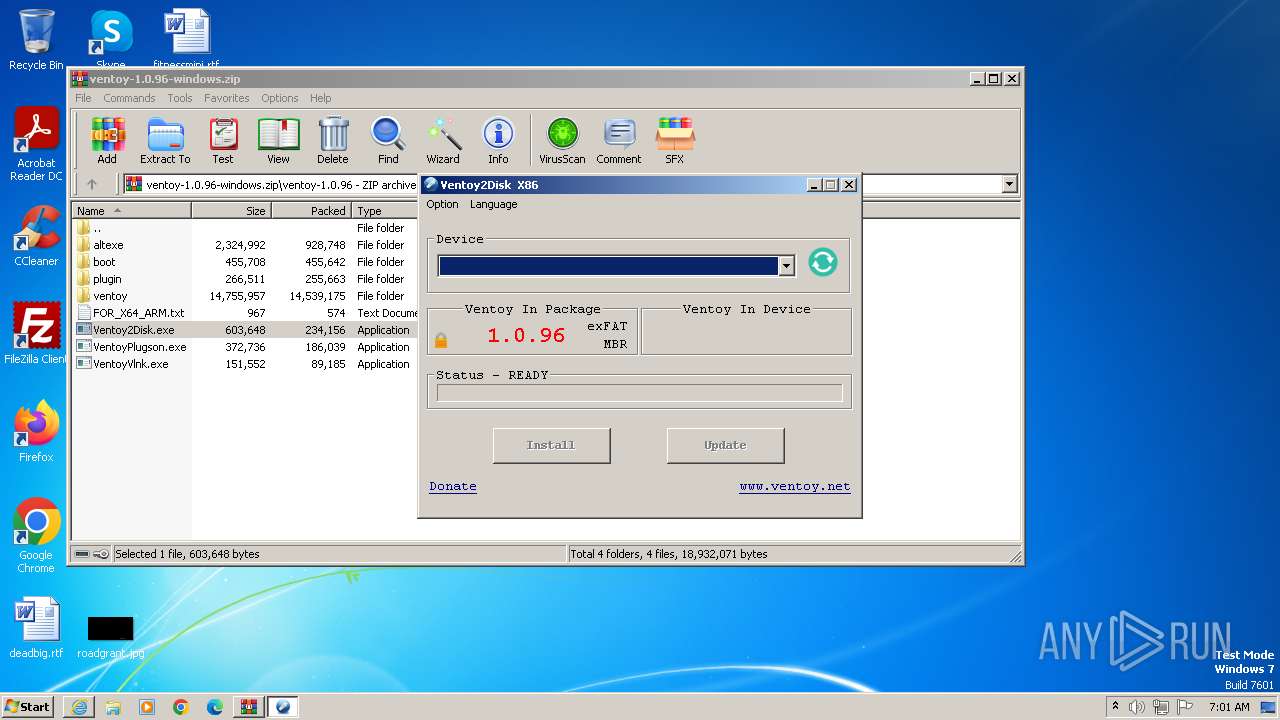
Task: Click the Find magnifier icon
Action: pyautogui.click(x=388, y=140)
